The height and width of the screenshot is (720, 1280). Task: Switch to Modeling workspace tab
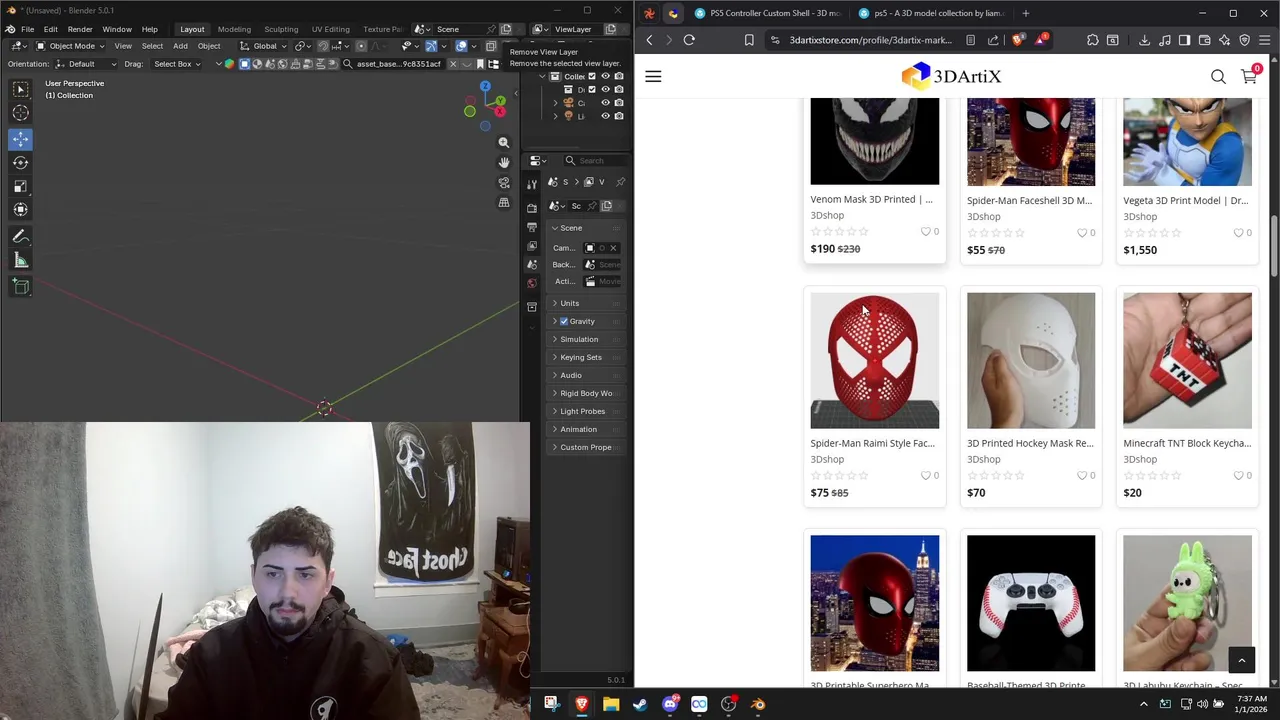click(x=234, y=29)
